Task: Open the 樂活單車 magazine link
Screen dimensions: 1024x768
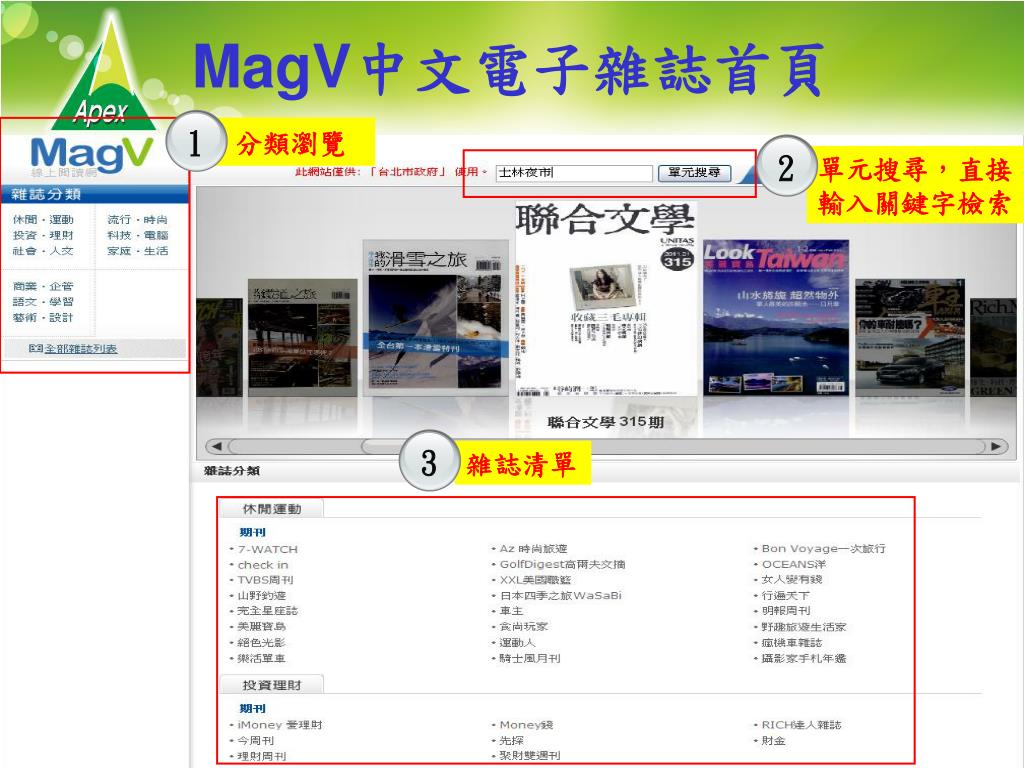Action: click(x=261, y=658)
